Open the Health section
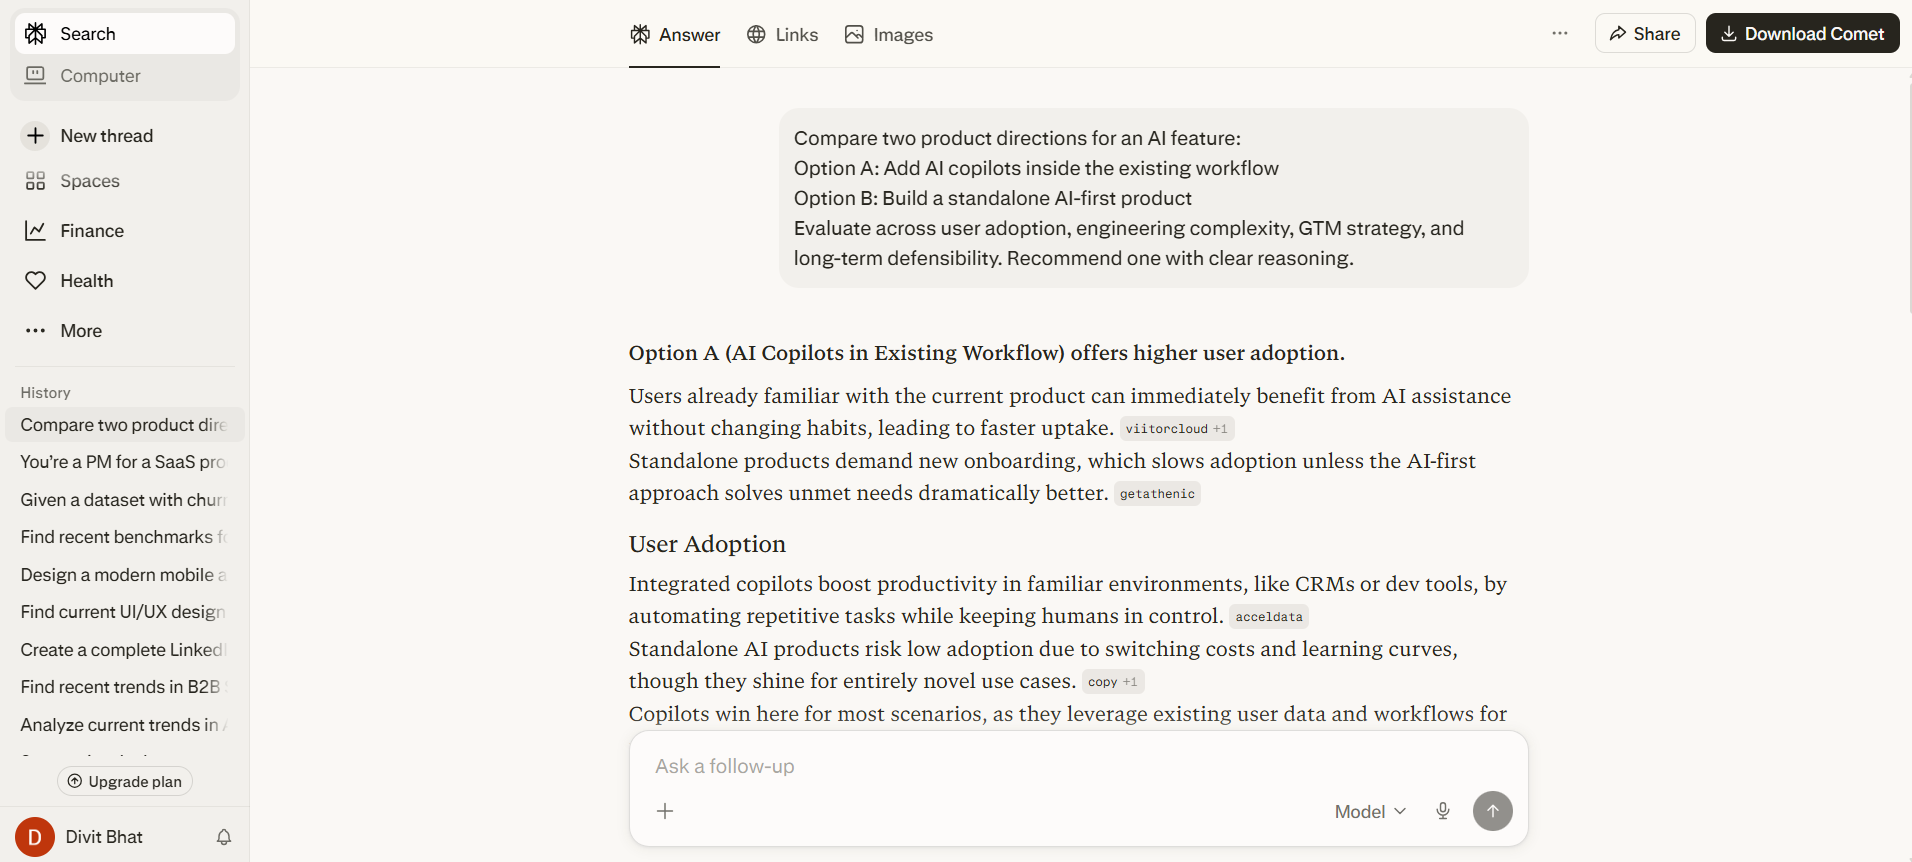 pyautogui.click(x=86, y=280)
